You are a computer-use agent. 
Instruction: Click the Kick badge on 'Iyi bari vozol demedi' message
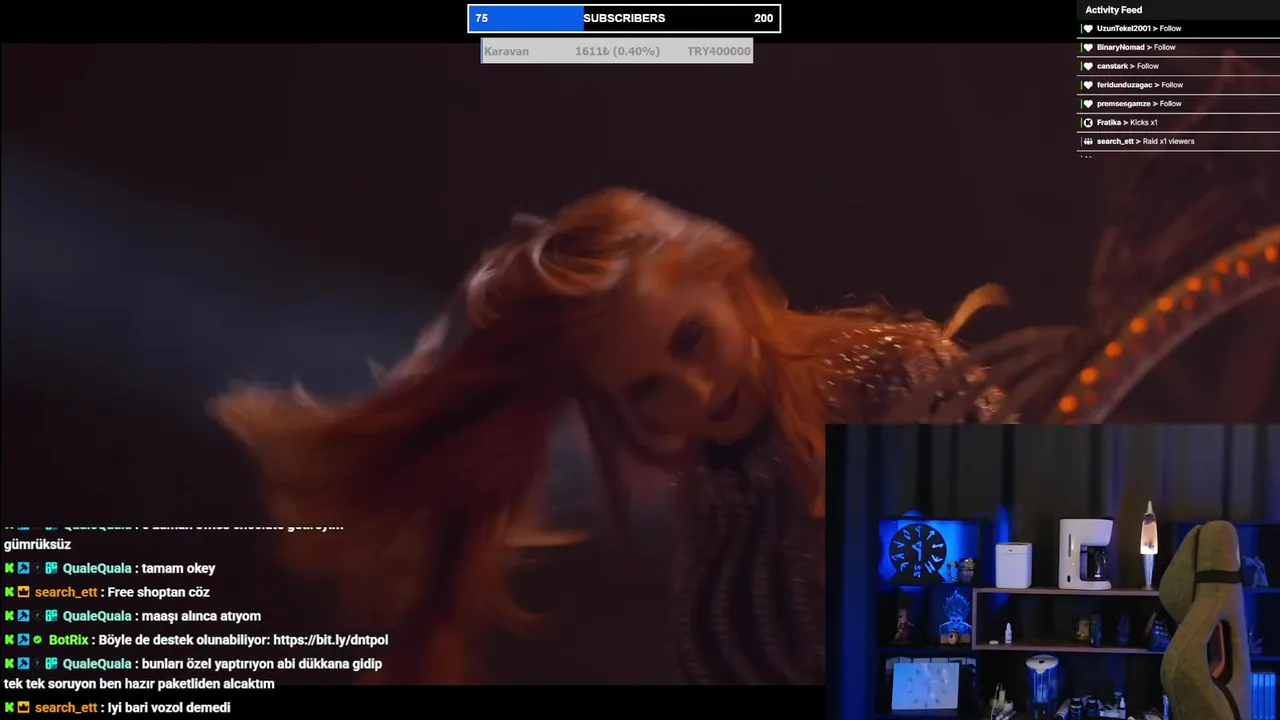(9, 707)
